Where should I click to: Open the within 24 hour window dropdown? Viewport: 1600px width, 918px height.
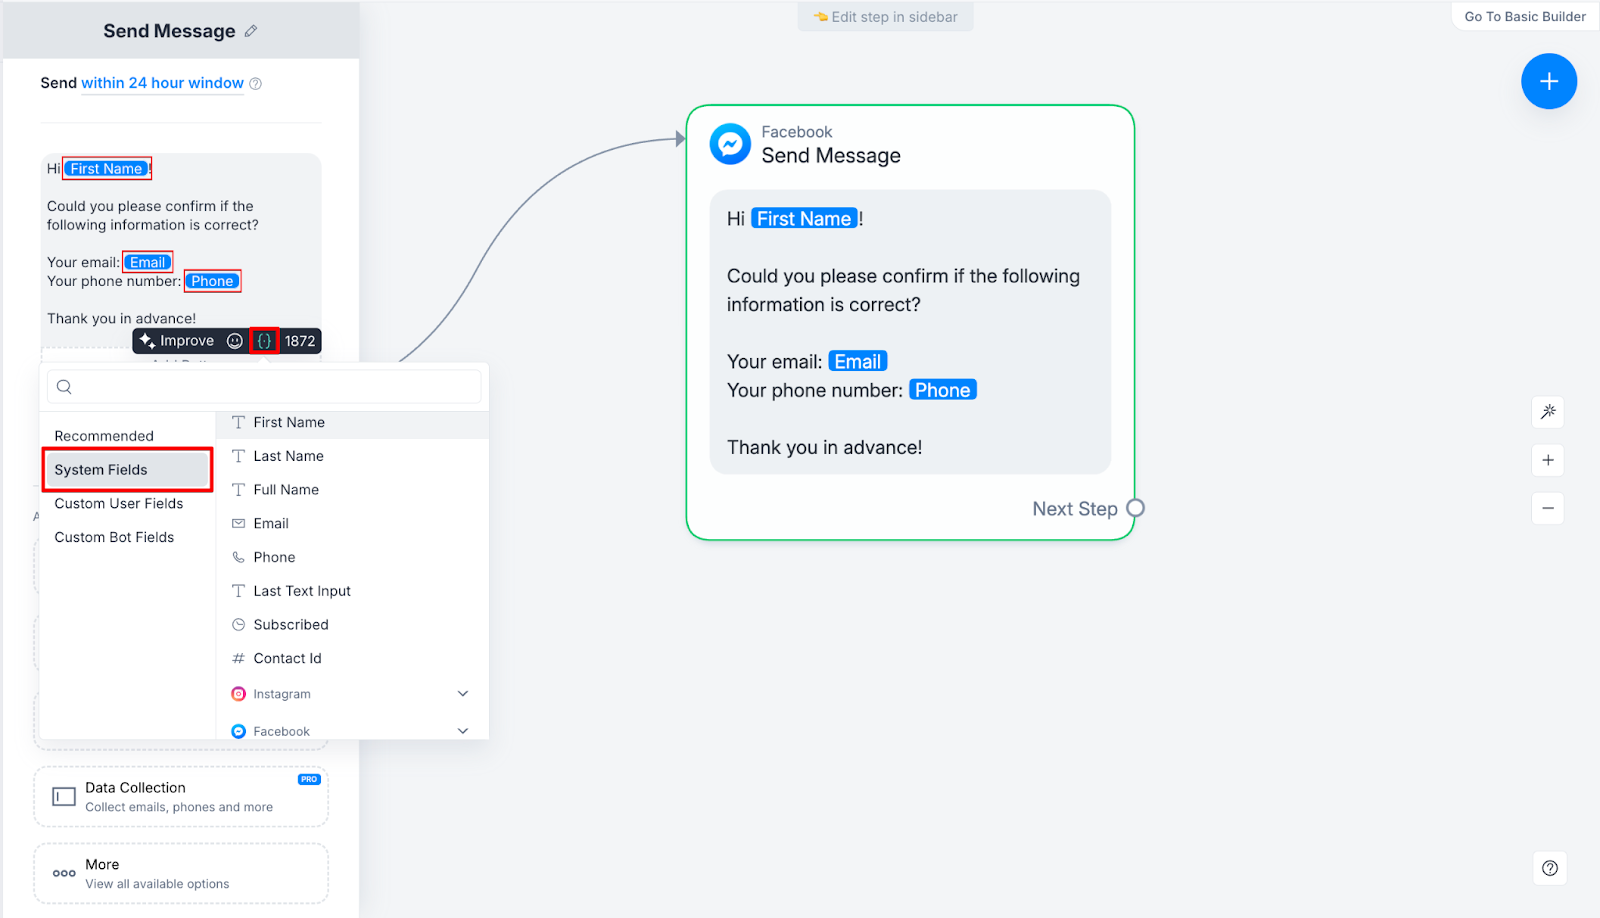pos(162,83)
